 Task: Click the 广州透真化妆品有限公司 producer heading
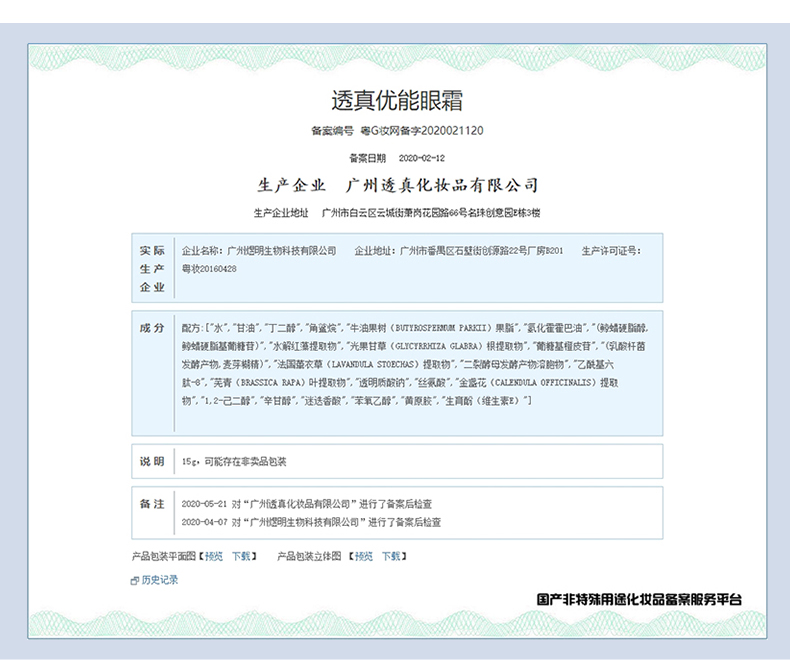(442, 185)
